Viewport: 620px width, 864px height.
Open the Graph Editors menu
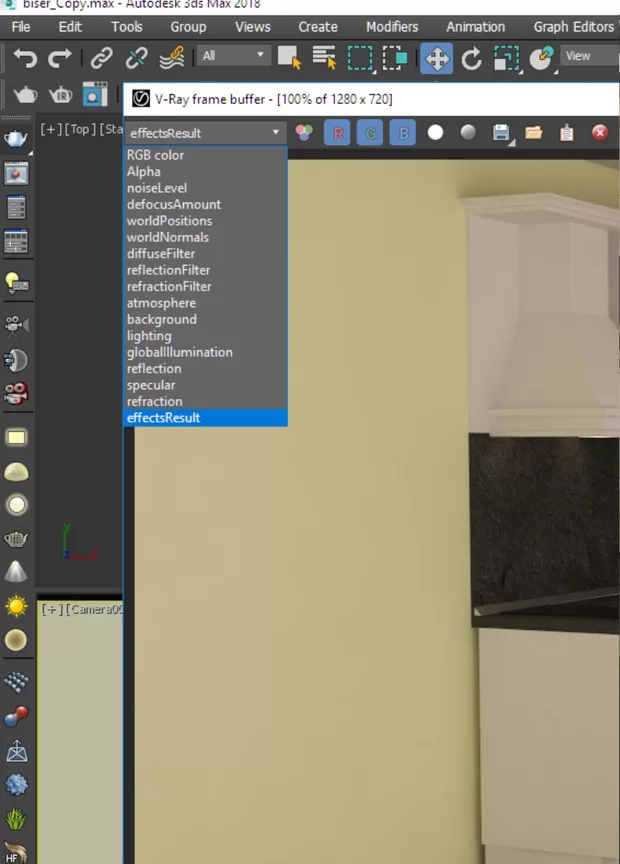574,27
